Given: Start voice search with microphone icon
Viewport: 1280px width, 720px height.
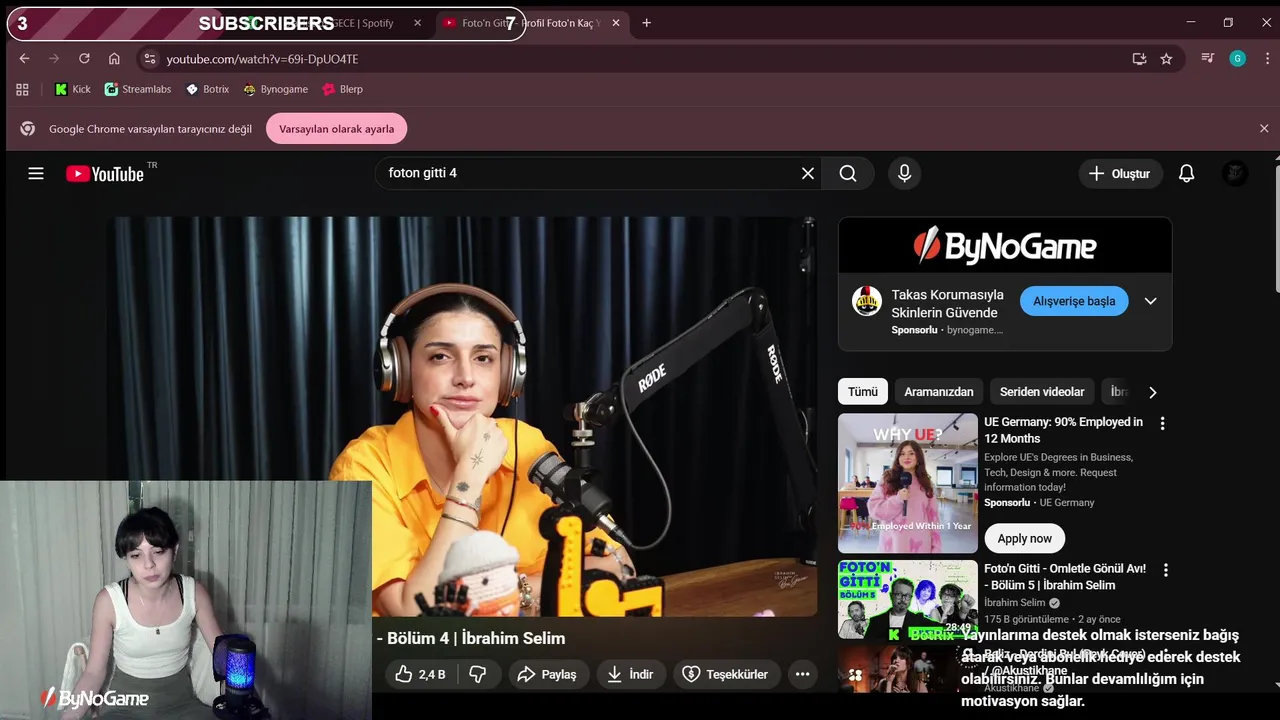Looking at the screenshot, I should (x=904, y=173).
